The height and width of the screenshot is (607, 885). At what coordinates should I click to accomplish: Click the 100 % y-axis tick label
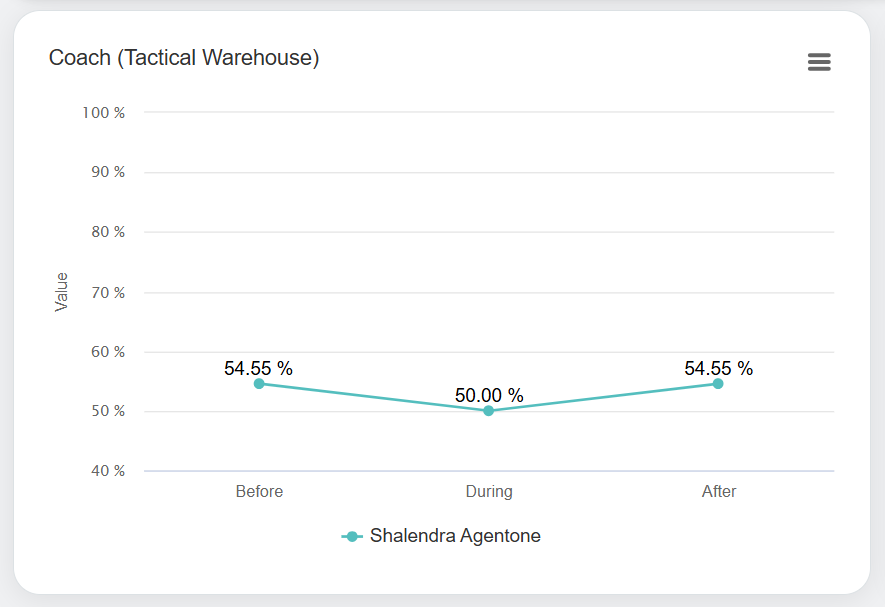[x=104, y=113]
